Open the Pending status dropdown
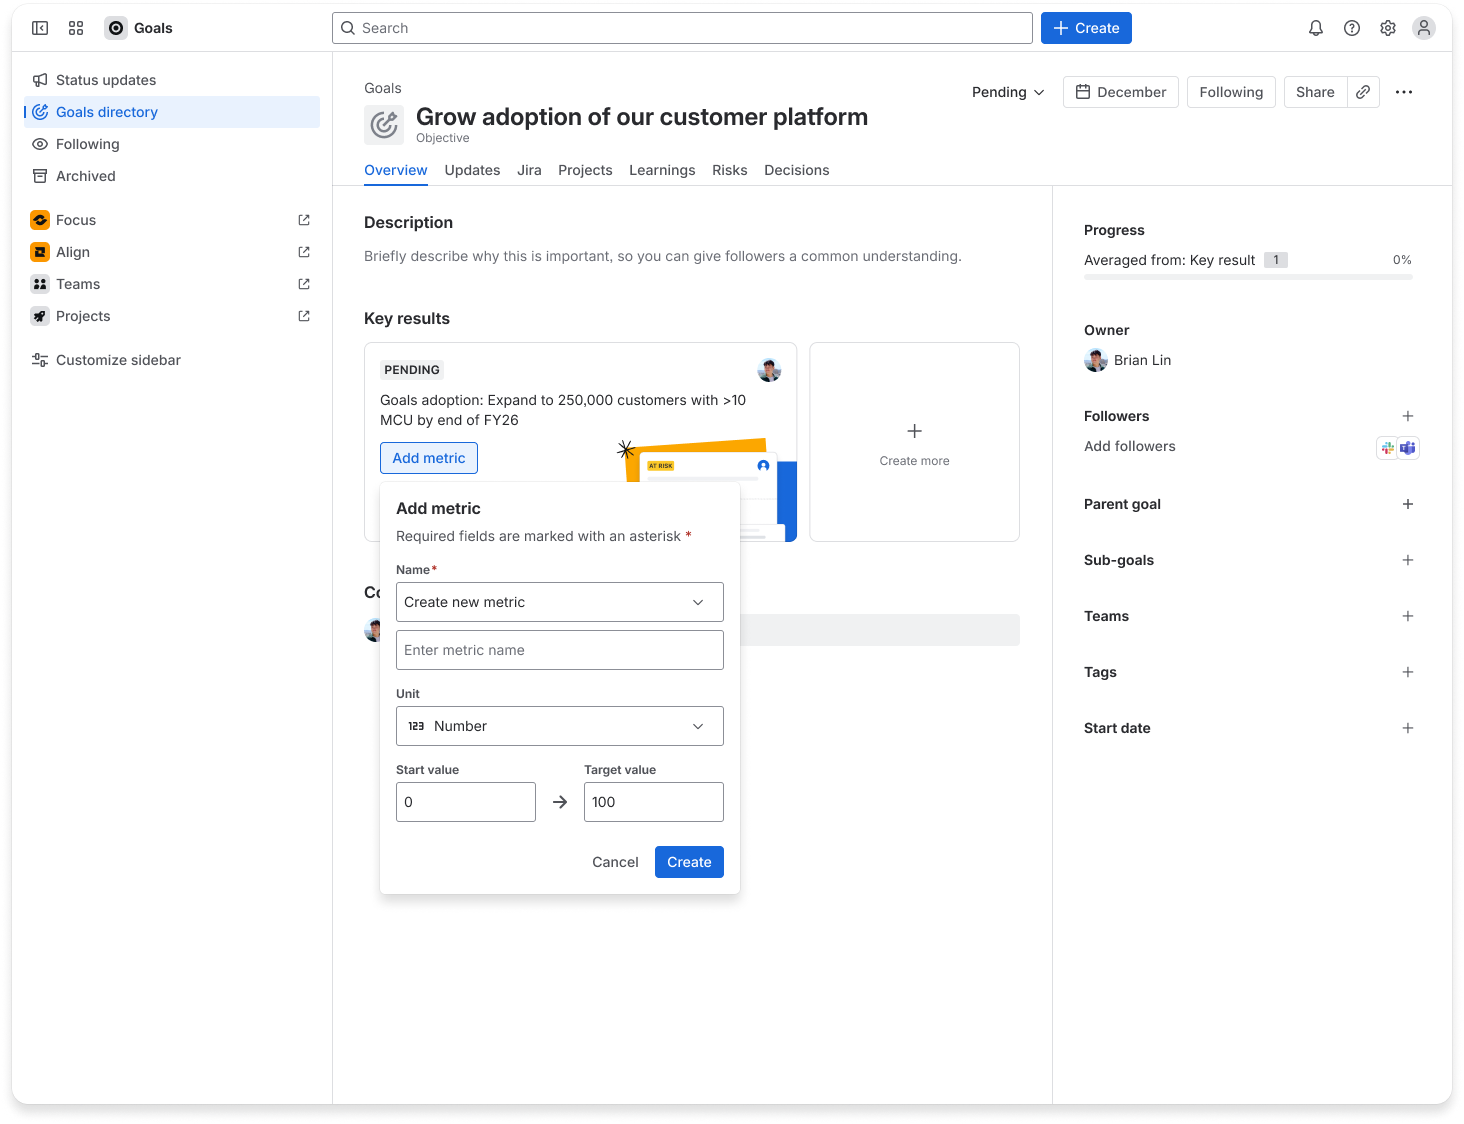 click(x=1007, y=91)
